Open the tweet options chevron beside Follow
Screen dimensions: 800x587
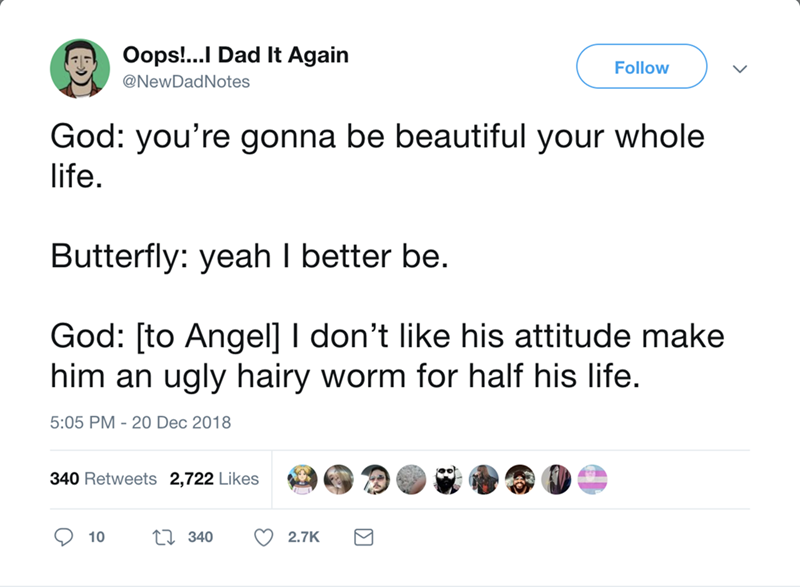pos(739,68)
